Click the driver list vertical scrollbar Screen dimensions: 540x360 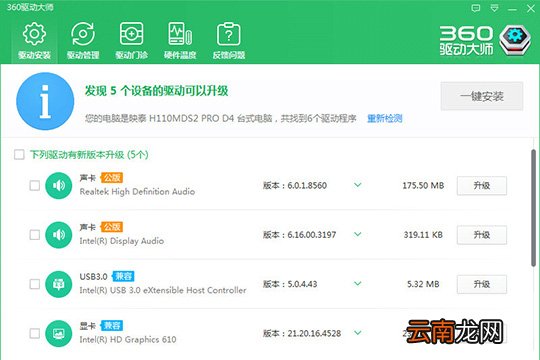coord(533,208)
